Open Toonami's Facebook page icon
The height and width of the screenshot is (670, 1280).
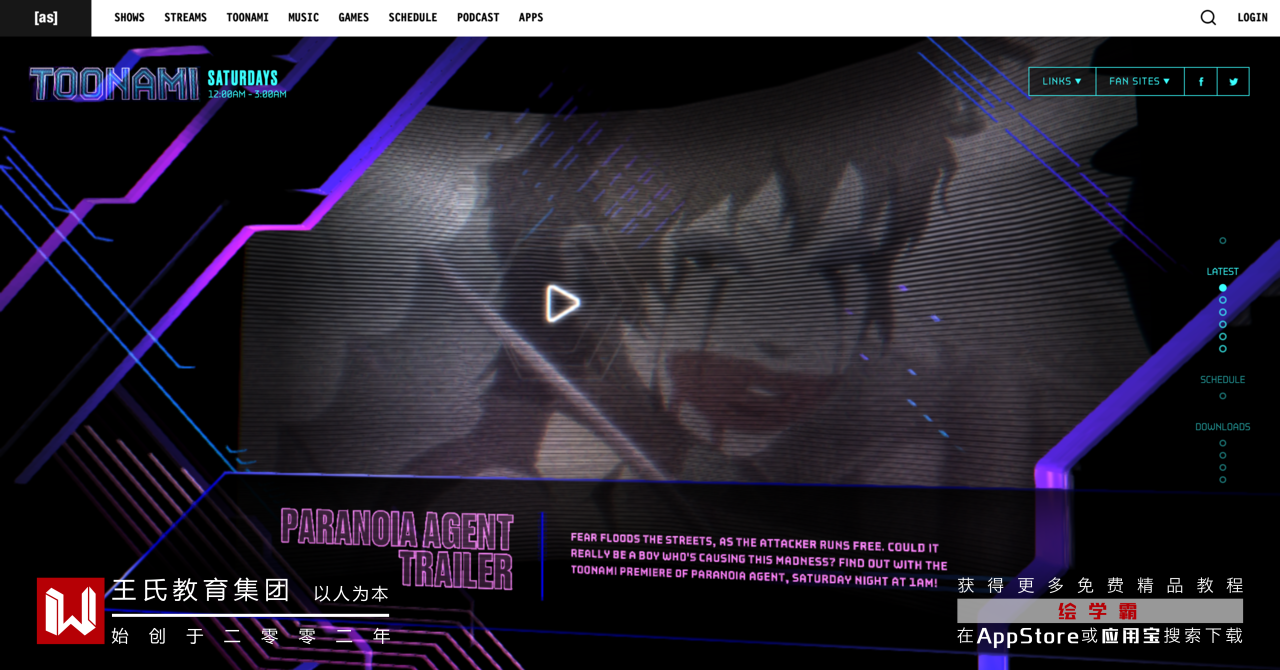pyautogui.click(x=1201, y=82)
